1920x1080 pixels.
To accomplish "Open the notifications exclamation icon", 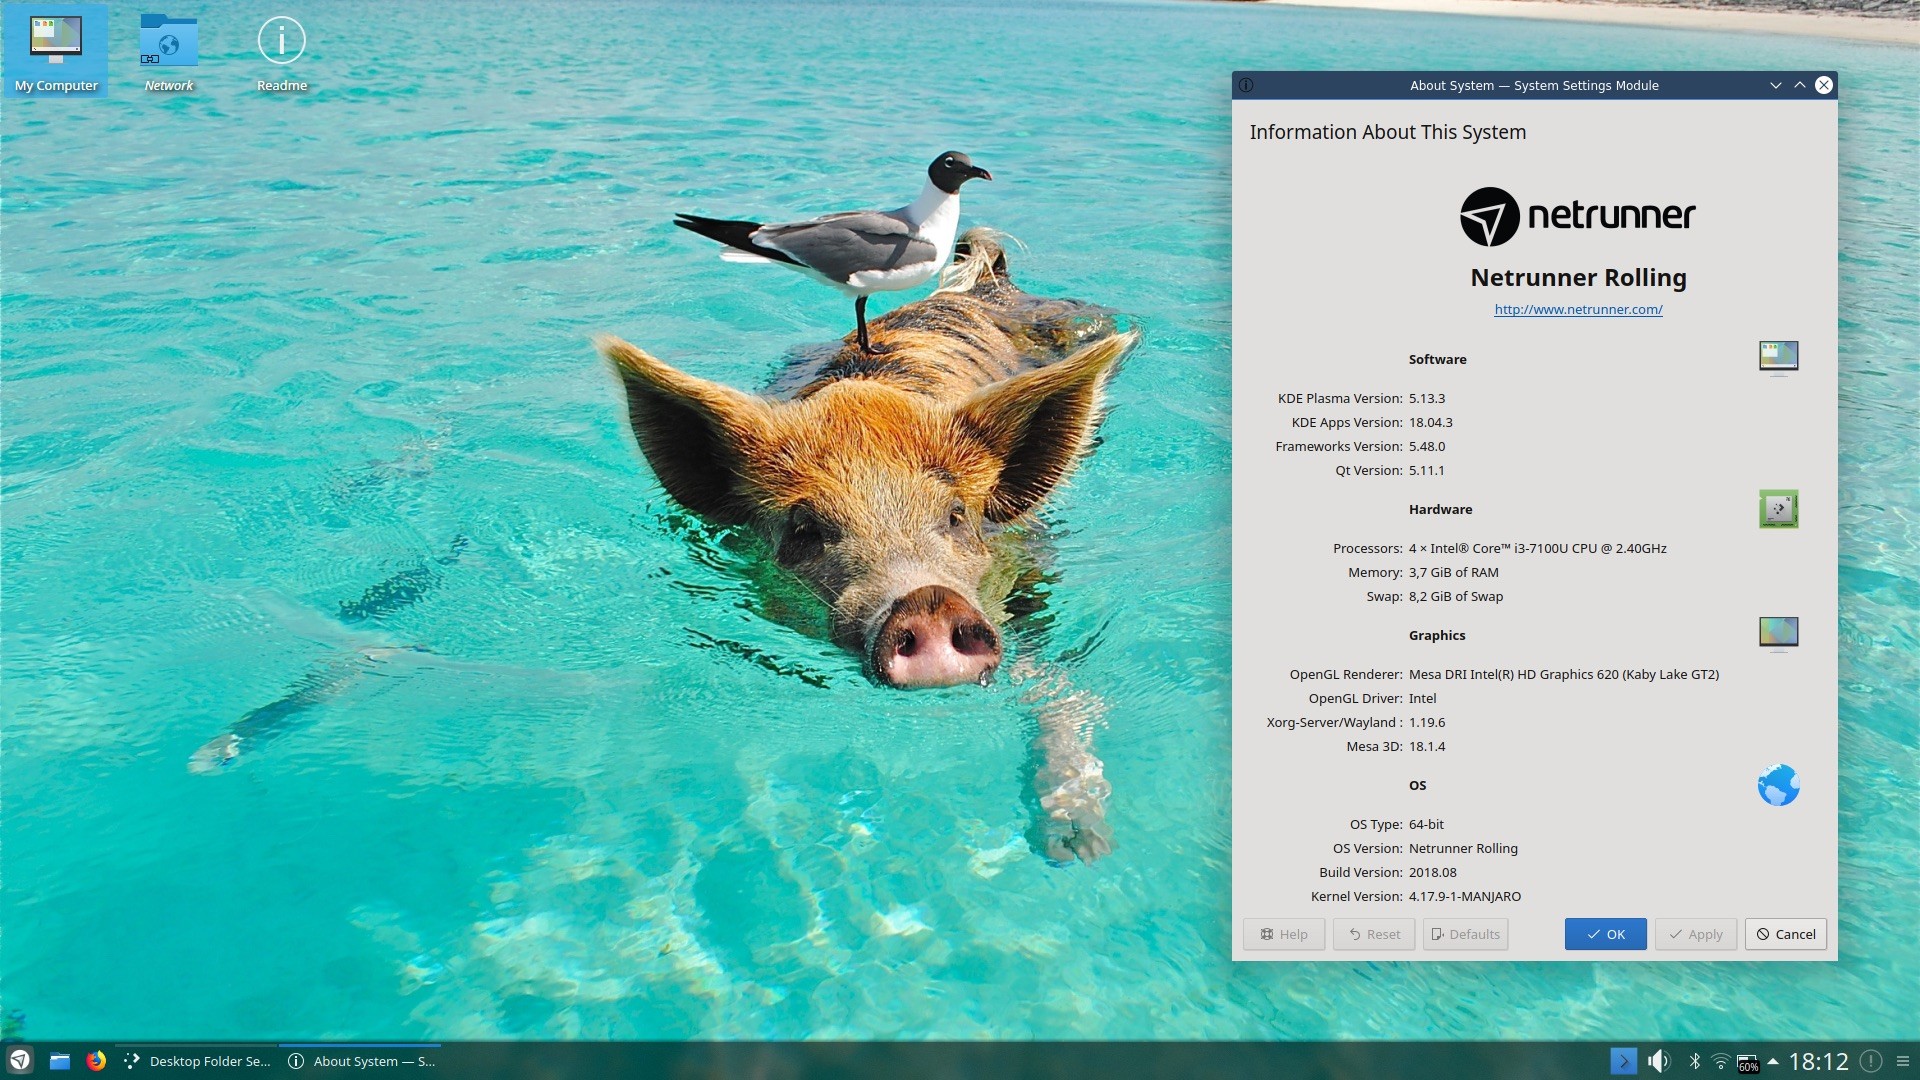I will [1871, 1061].
